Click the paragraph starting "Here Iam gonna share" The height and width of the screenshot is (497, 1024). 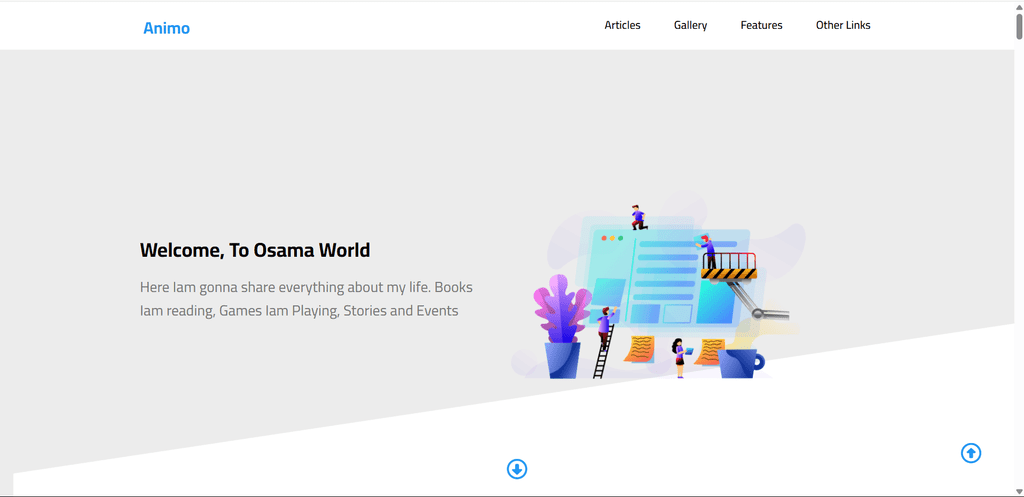(306, 299)
